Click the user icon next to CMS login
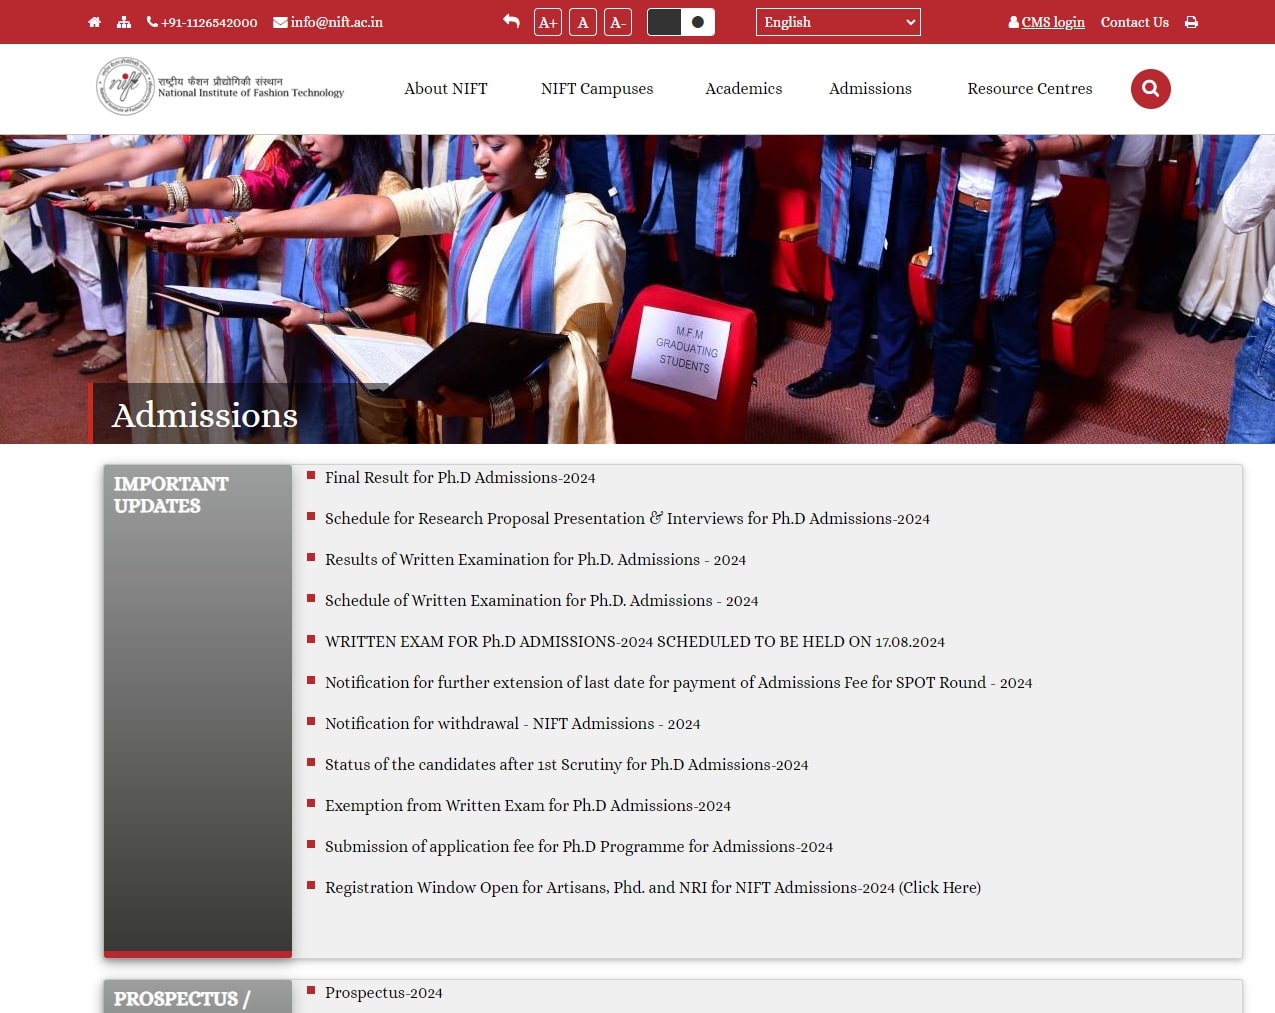Image resolution: width=1275 pixels, height=1013 pixels. pyautogui.click(x=1013, y=21)
